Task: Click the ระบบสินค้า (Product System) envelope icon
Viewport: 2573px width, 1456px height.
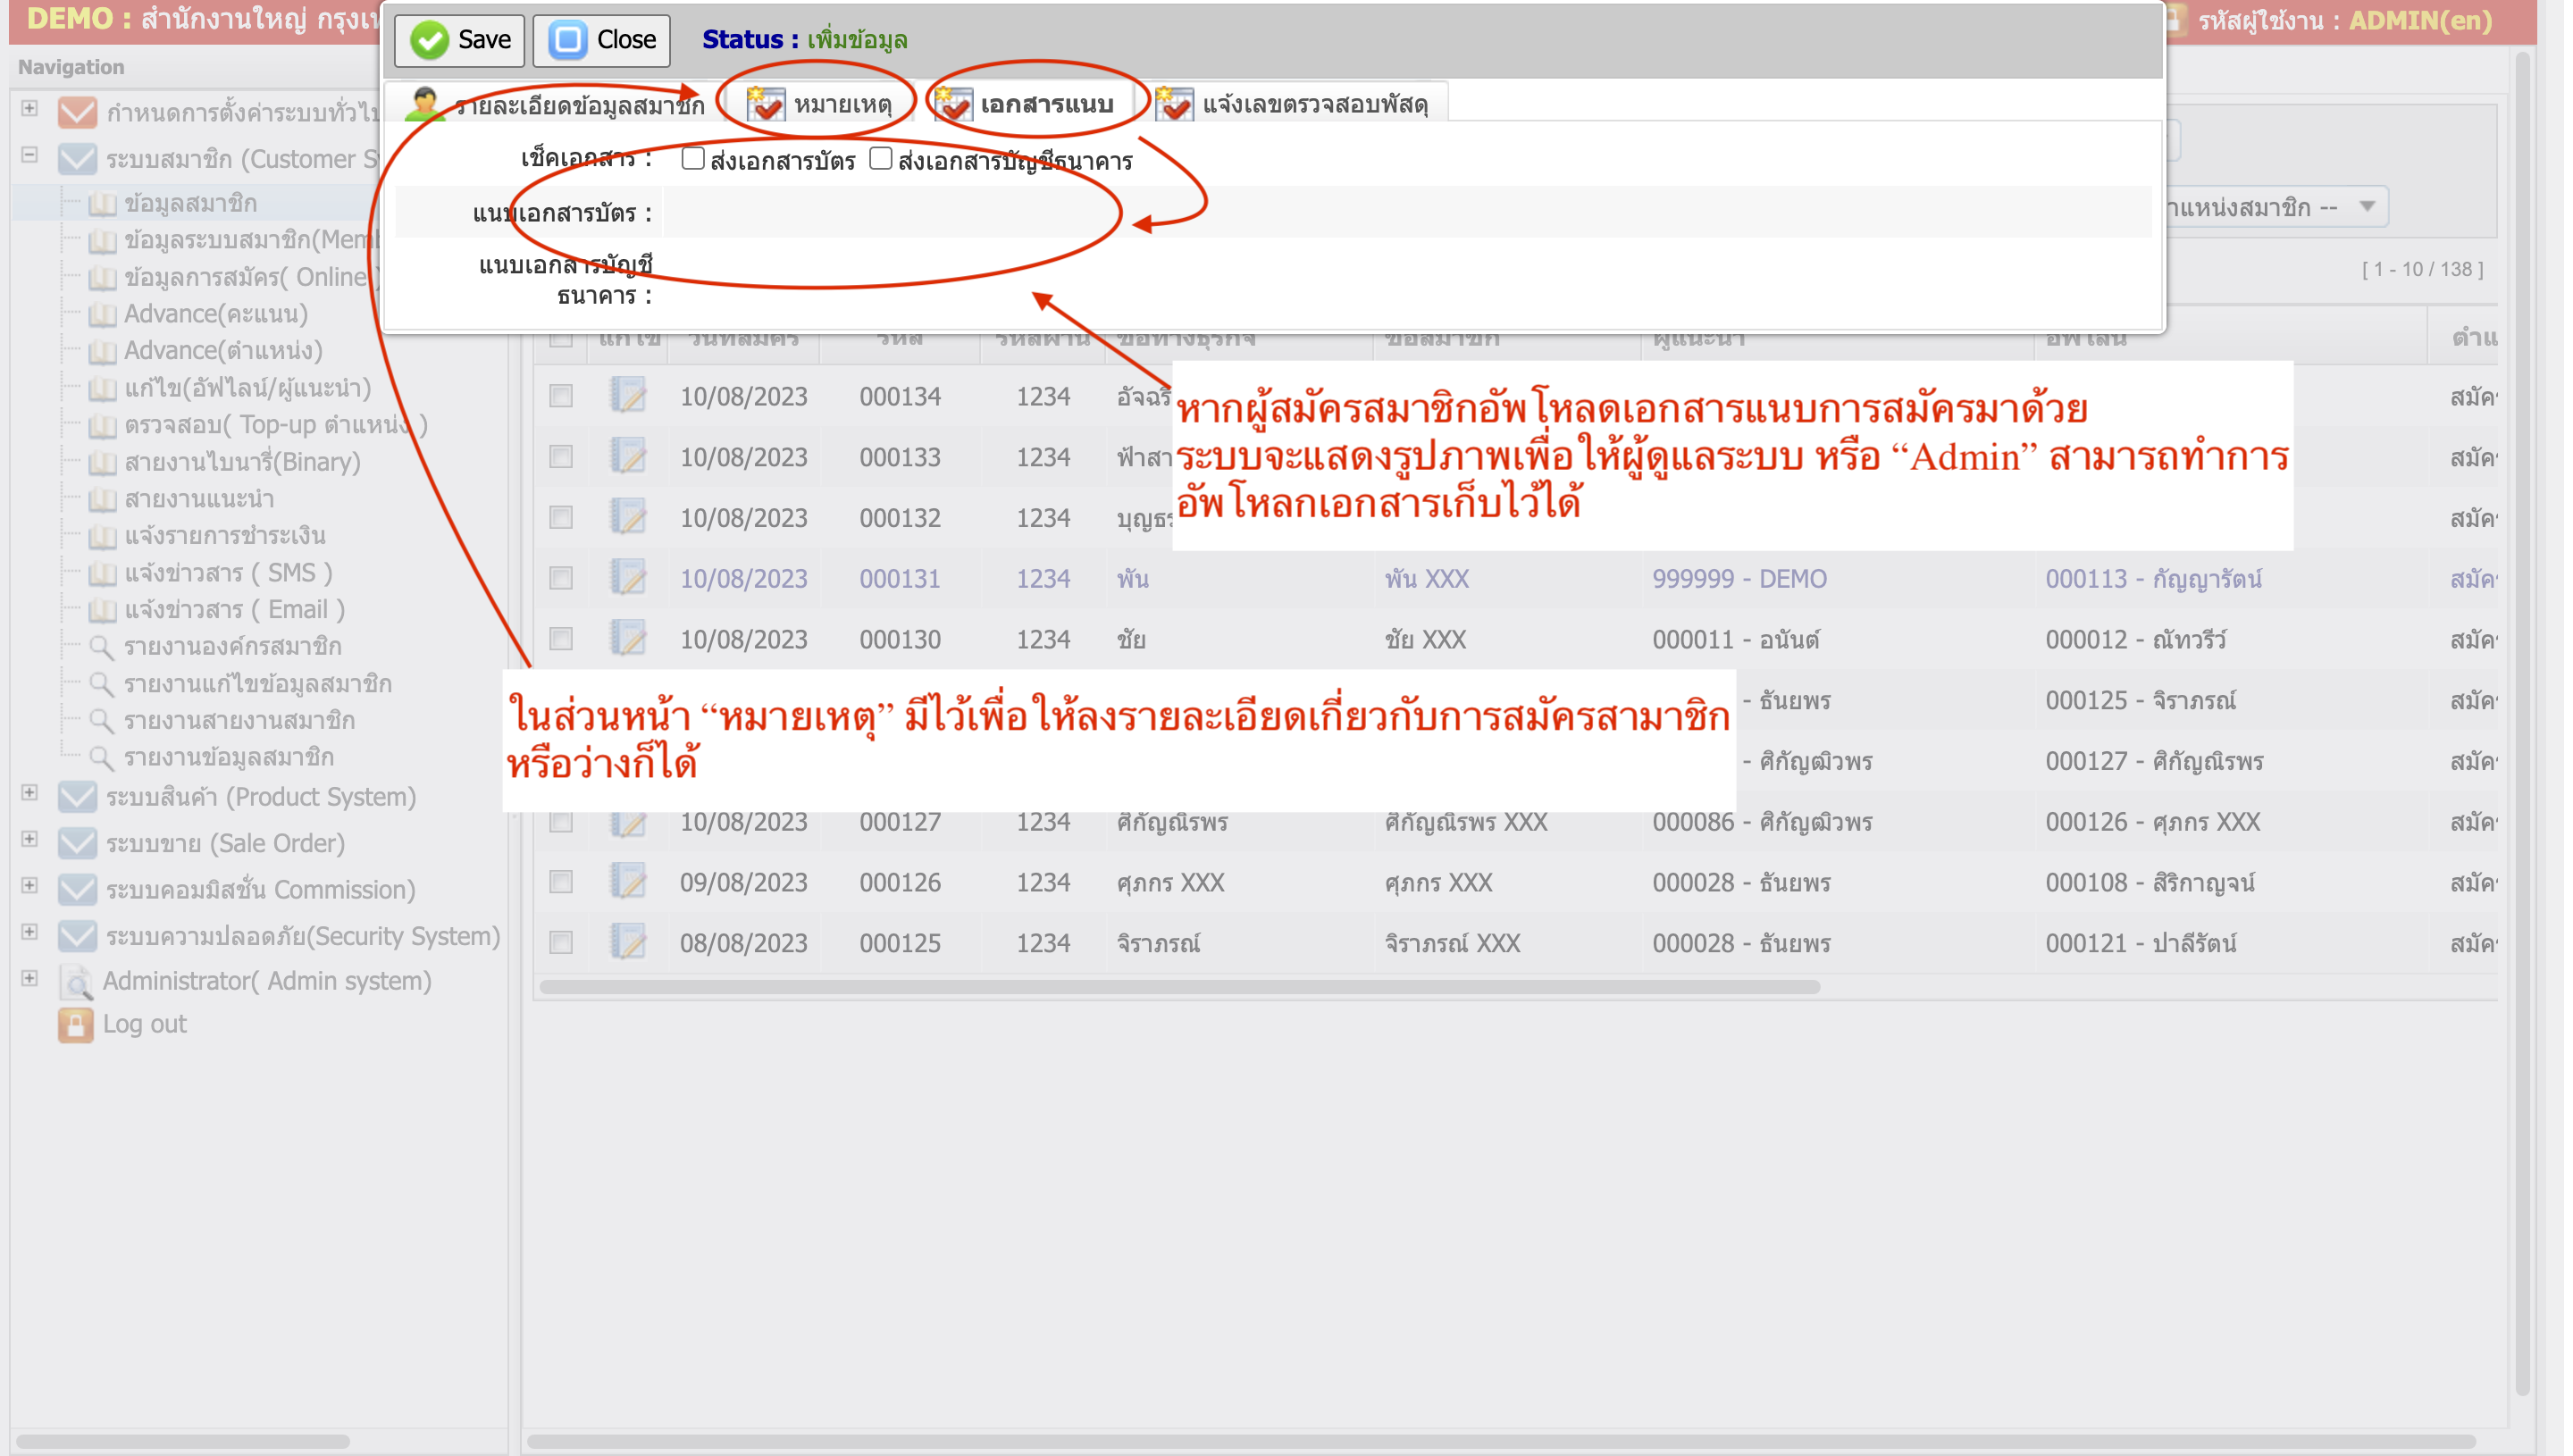Action: 77,797
